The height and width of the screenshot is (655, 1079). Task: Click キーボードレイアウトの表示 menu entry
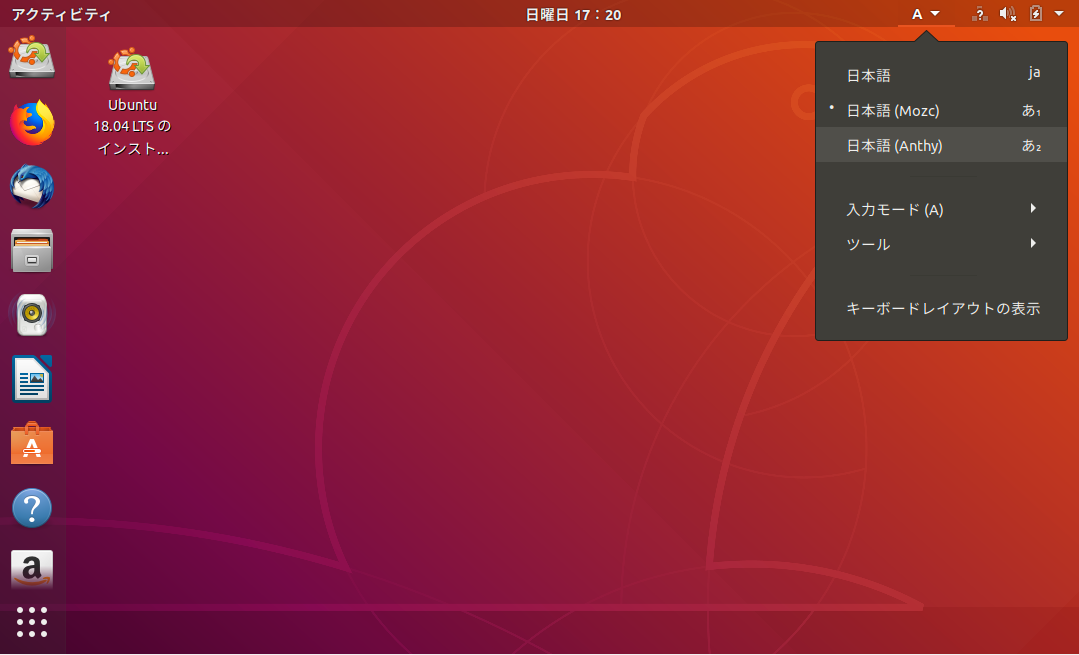coord(942,309)
